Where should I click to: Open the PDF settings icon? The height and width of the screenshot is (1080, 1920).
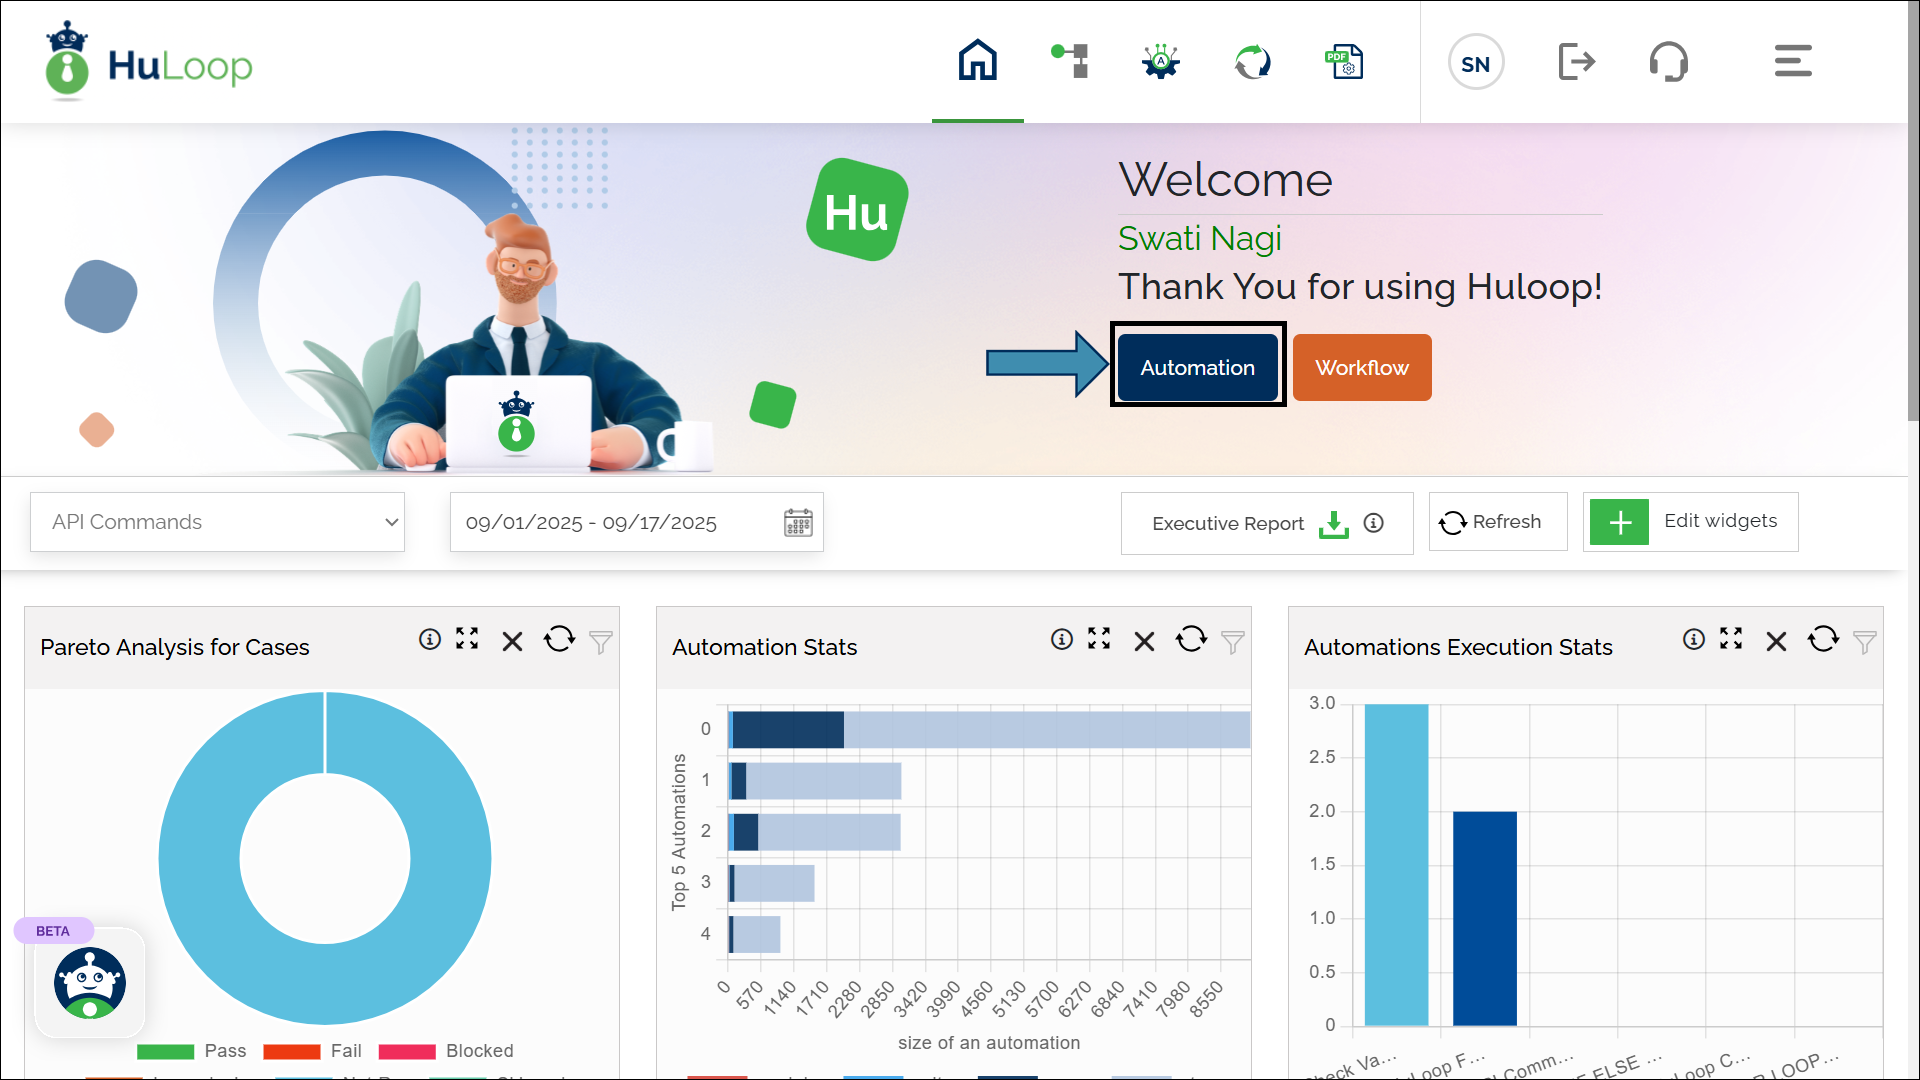[1344, 61]
